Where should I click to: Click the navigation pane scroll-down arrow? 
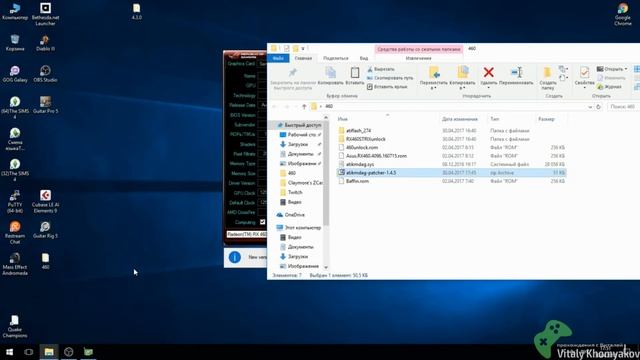pos(326,267)
